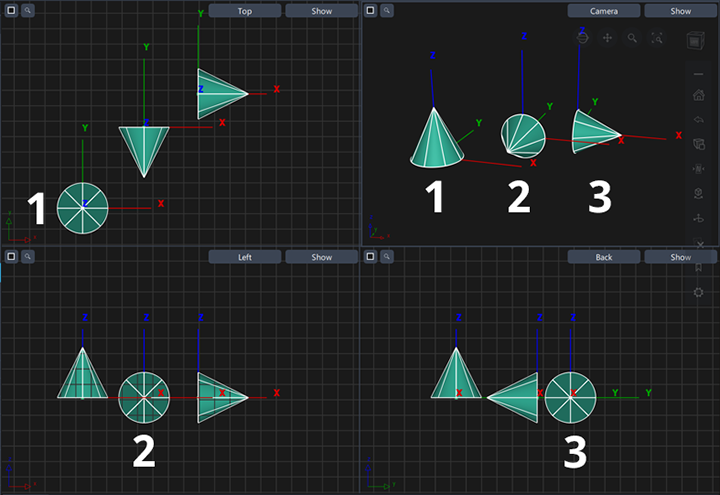This screenshot has width=720, height=495.
Task: Open the Top view selector dropdown
Action: [245, 11]
